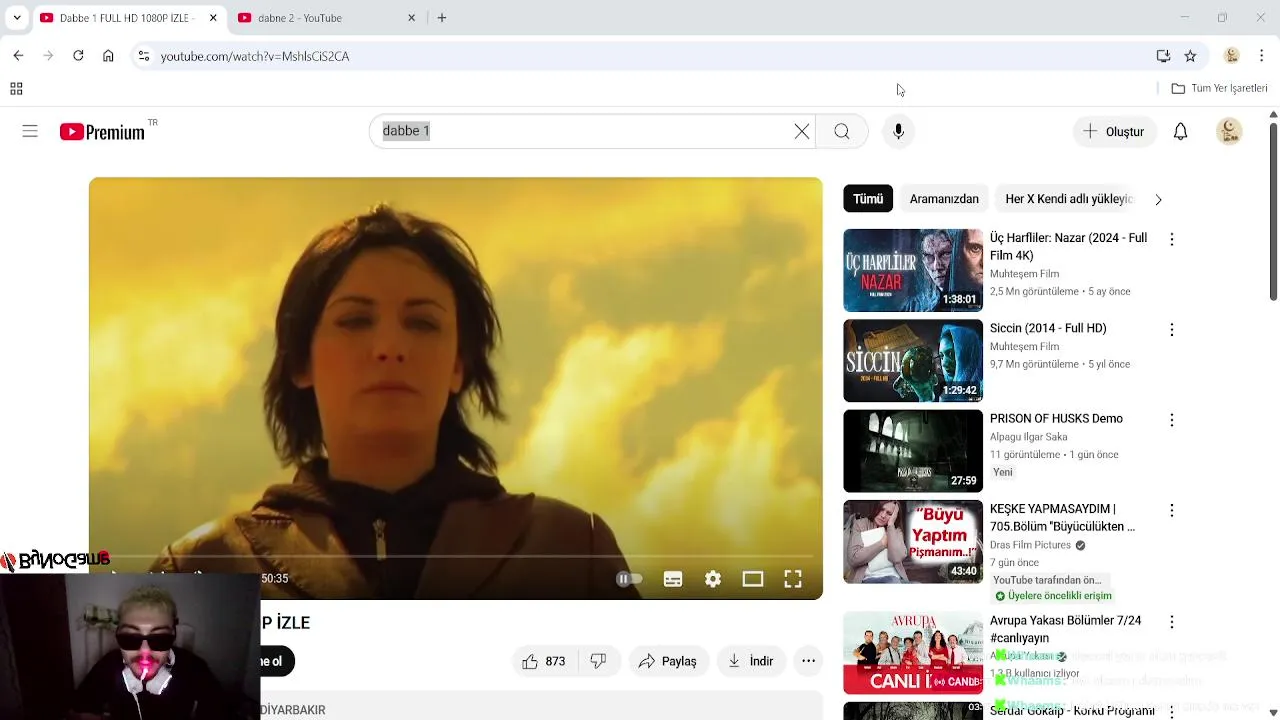The image size is (1280, 720).
Task: Open options for Üç Harfliler: Nazar video
Action: pos(1172,239)
